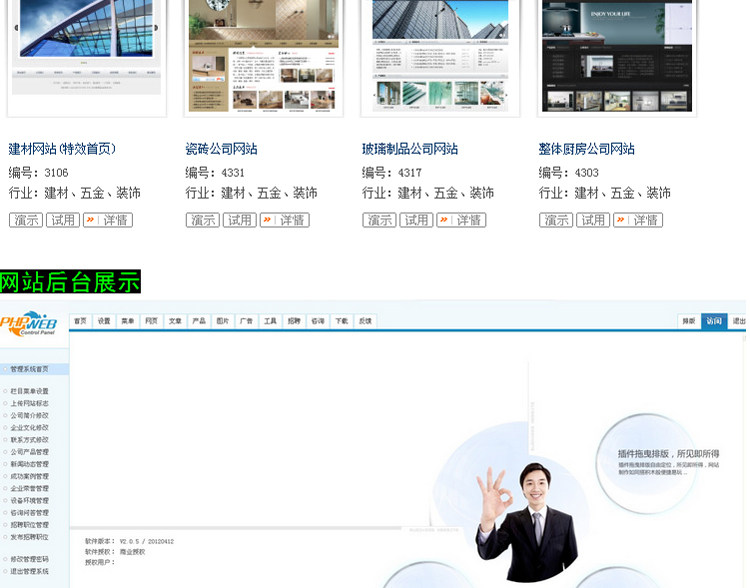Open 咨询问答管理 in the sidebar
This screenshot has width=750, height=588.
coord(29,512)
